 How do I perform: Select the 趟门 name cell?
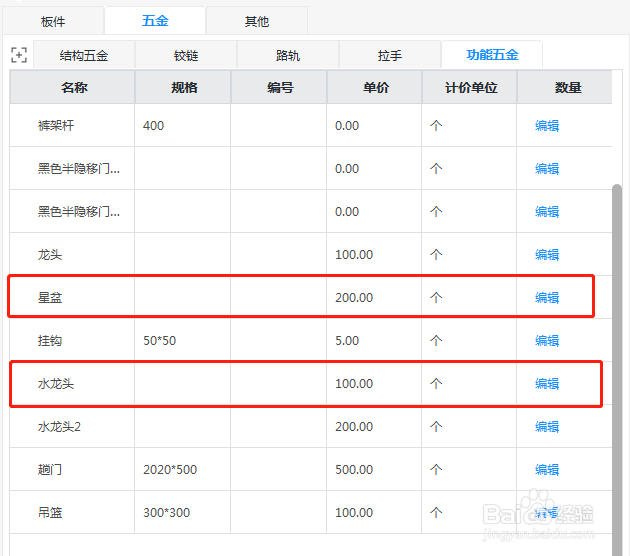[72, 469]
